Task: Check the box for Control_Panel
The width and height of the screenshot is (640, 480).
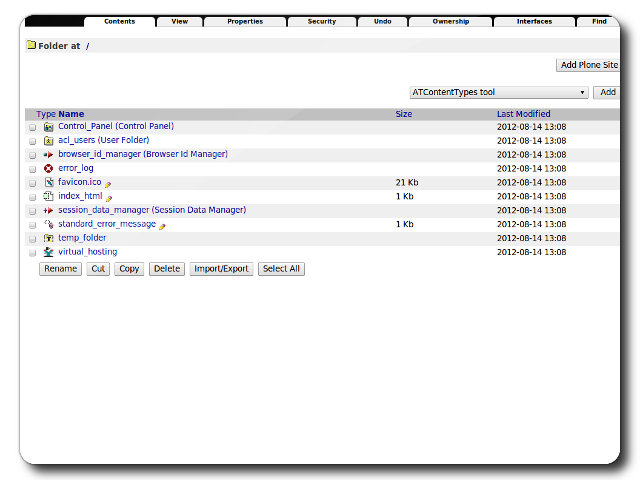Action: point(33,128)
